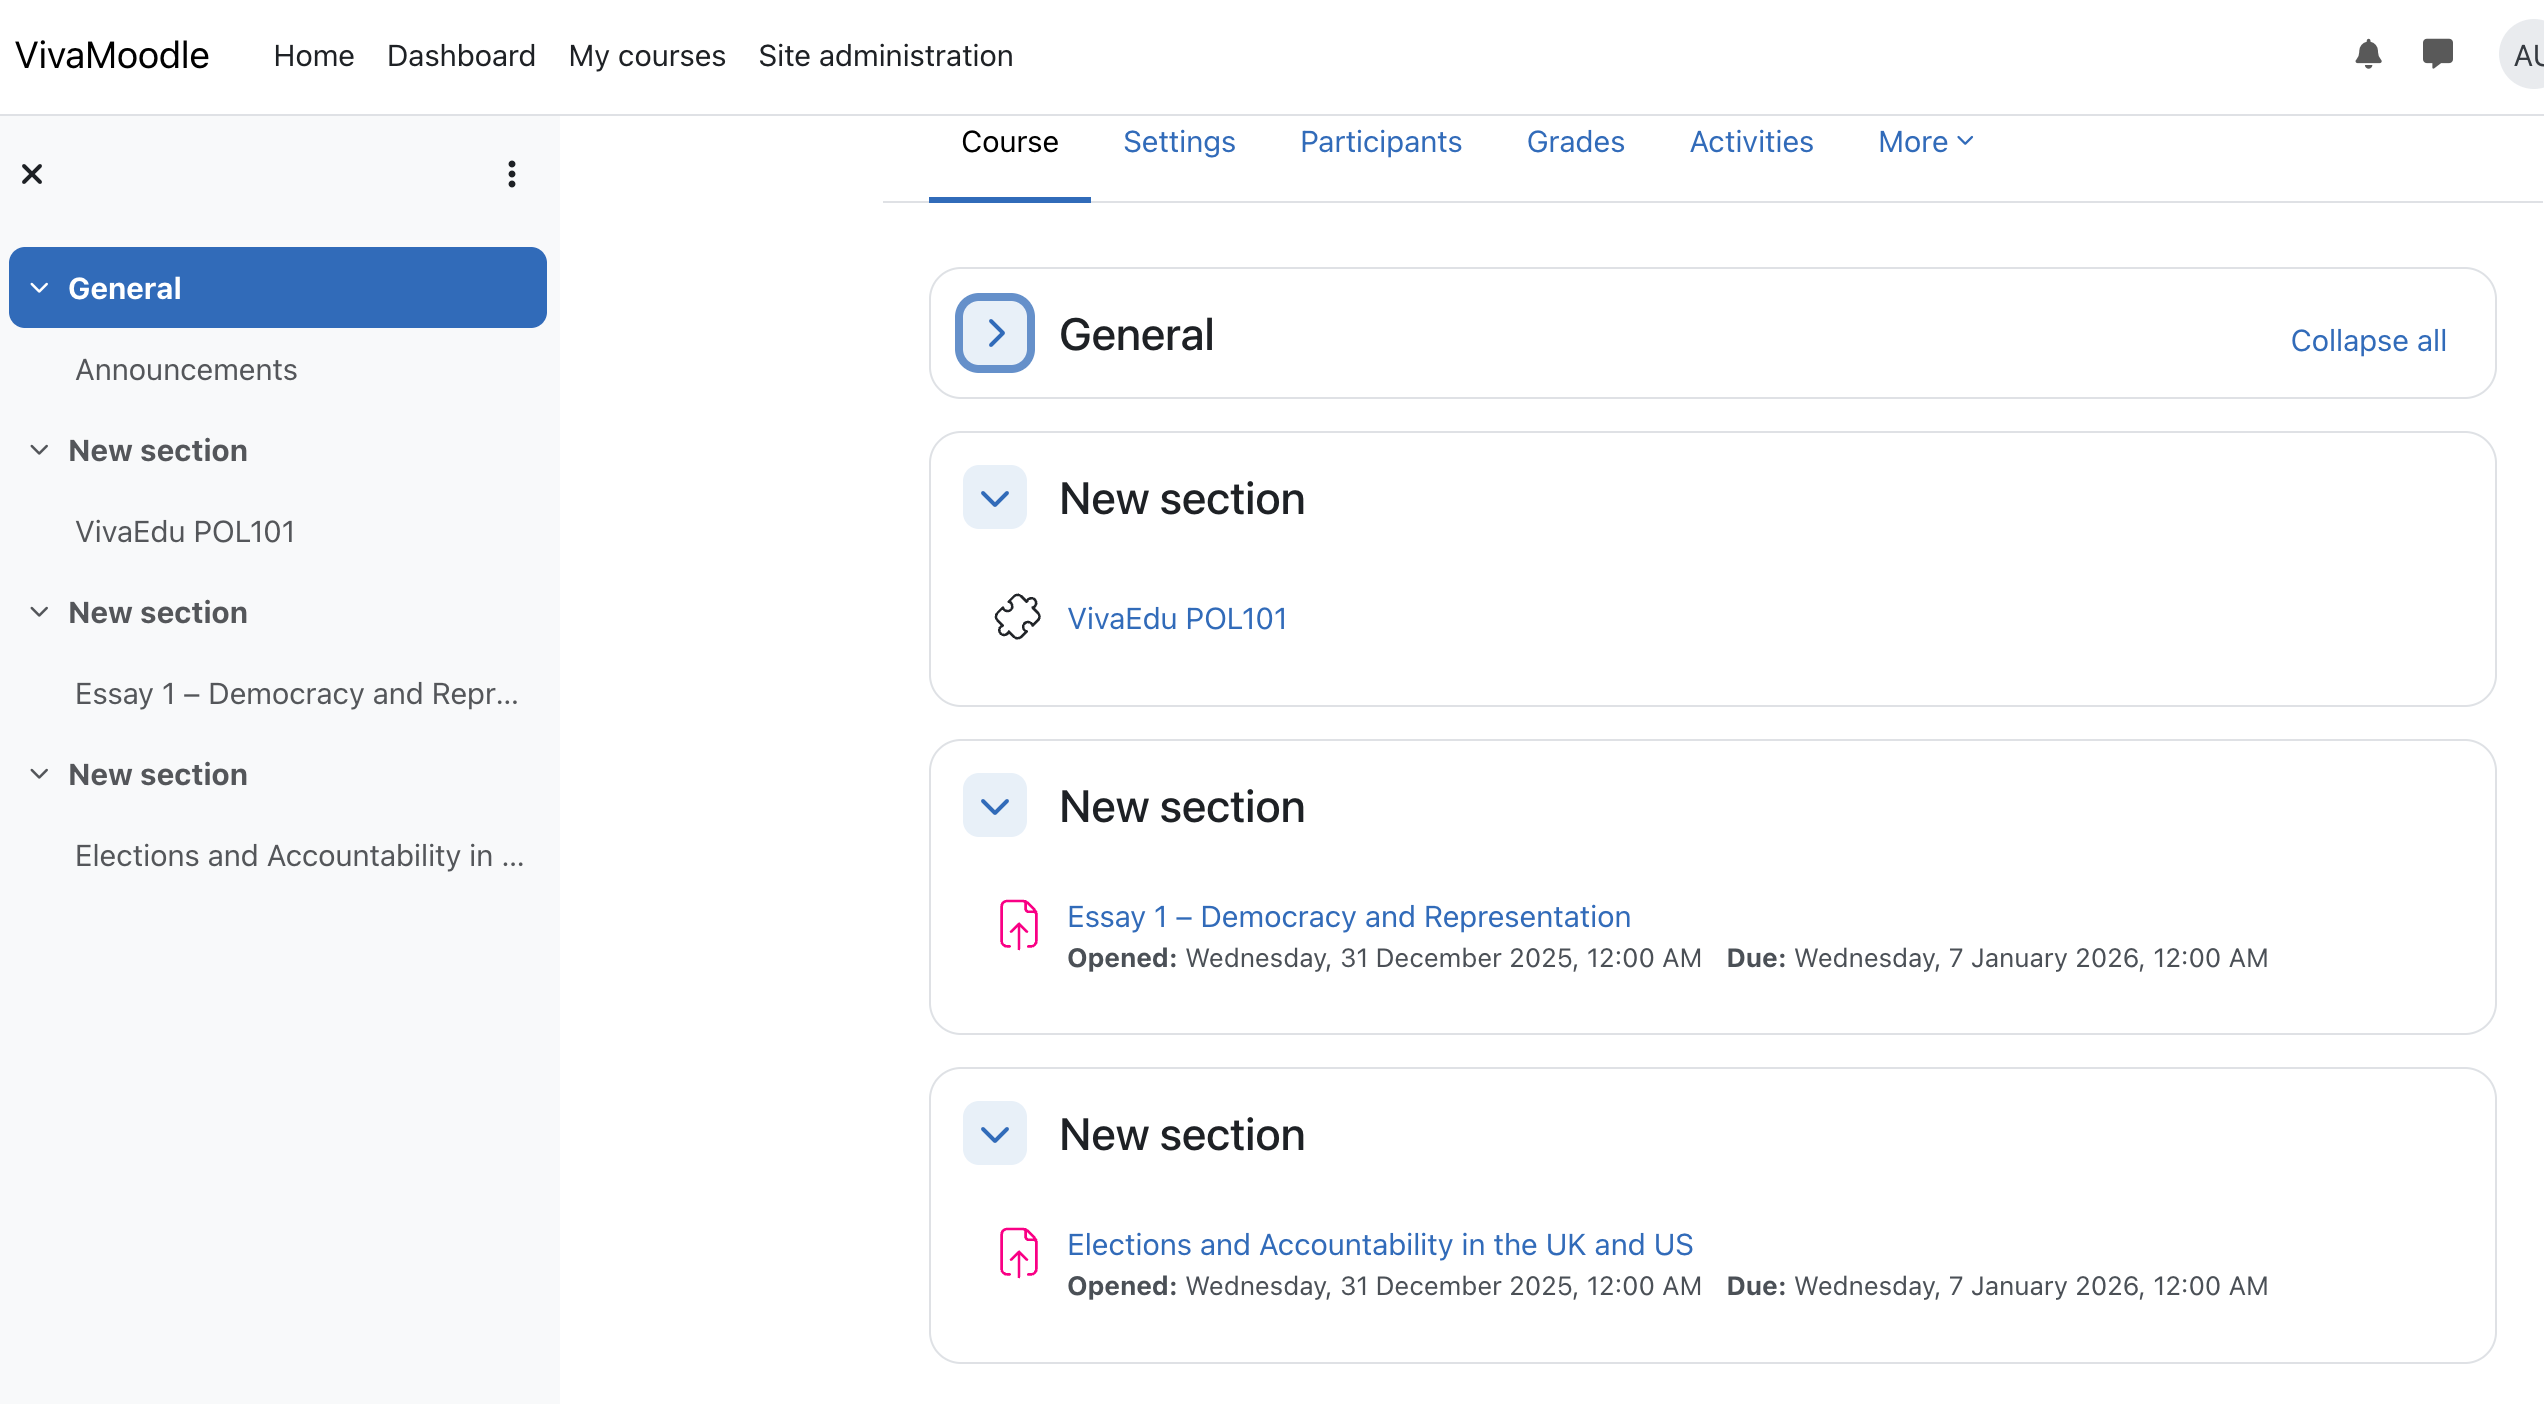2544x1404 pixels.
Task: Open the messaging speech bubble icon
Action: click(2437, 53)
